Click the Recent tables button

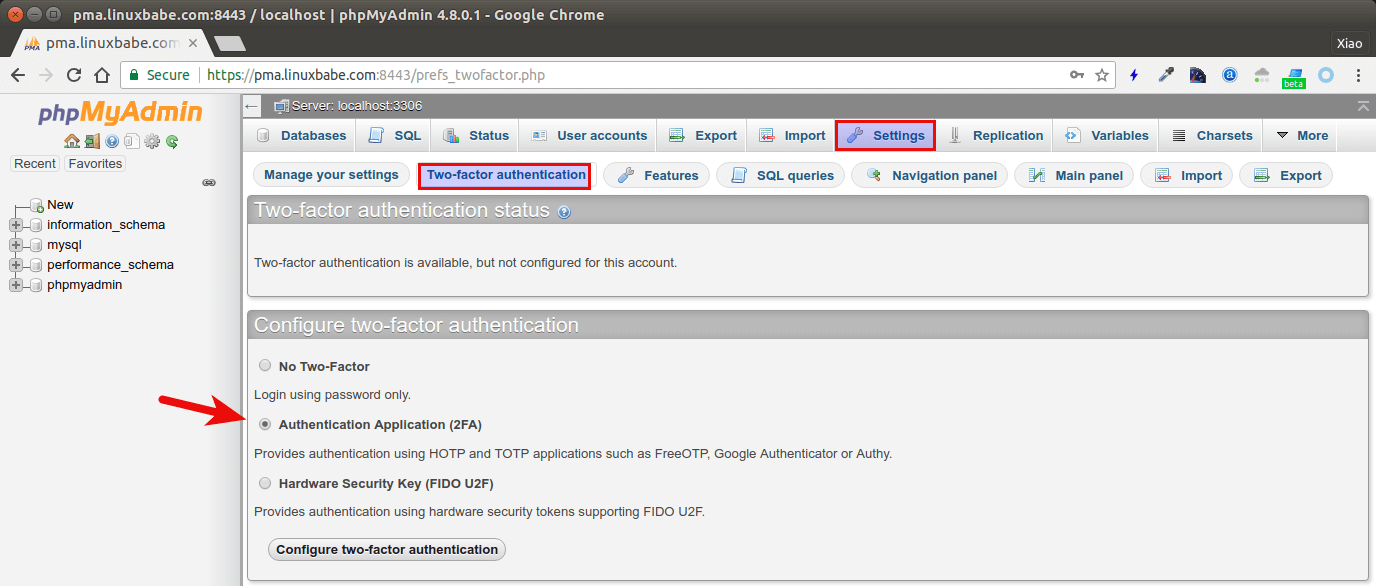(35, 164)
